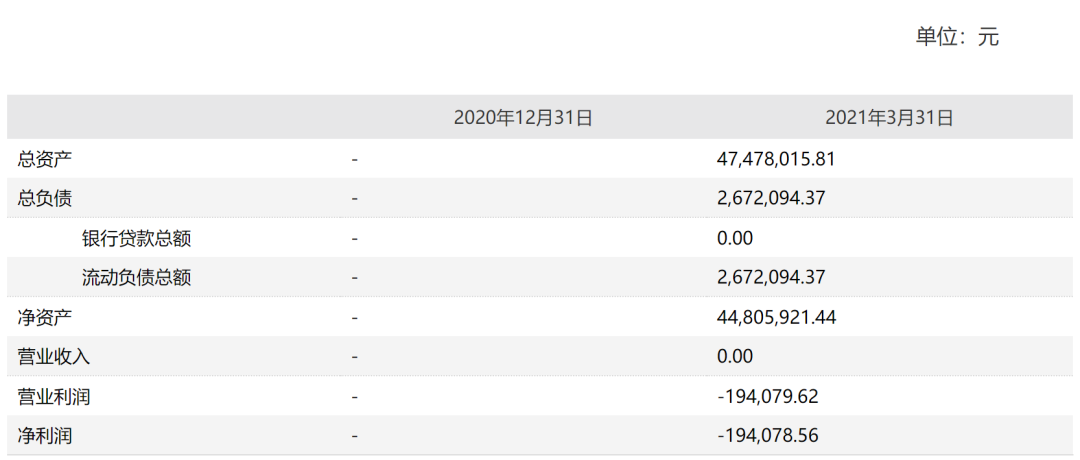Select the 银行贷款总额 value 0.00
The image size is (1080, 460).
[735, 239]
